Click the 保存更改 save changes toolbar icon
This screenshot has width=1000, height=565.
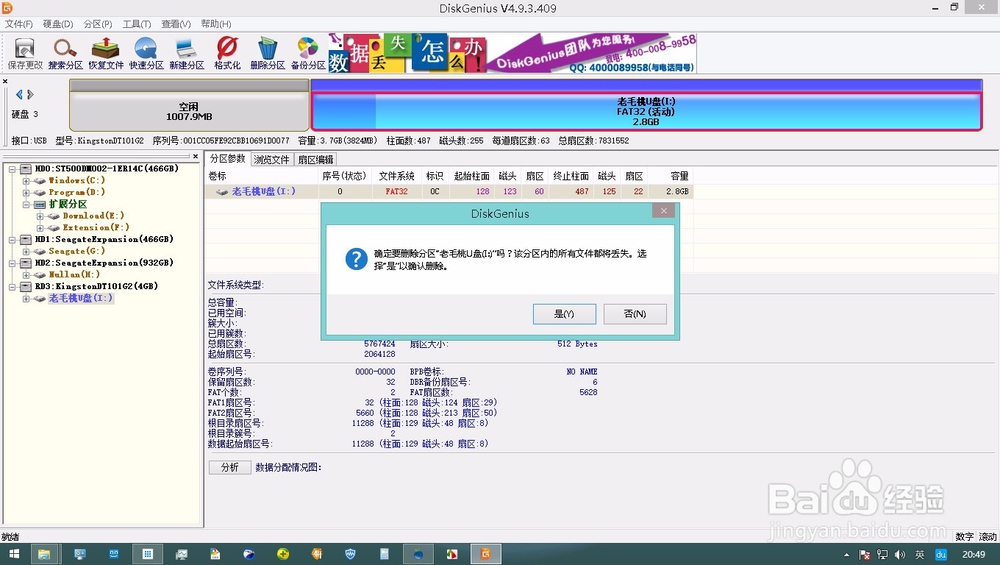coord(25,54)
